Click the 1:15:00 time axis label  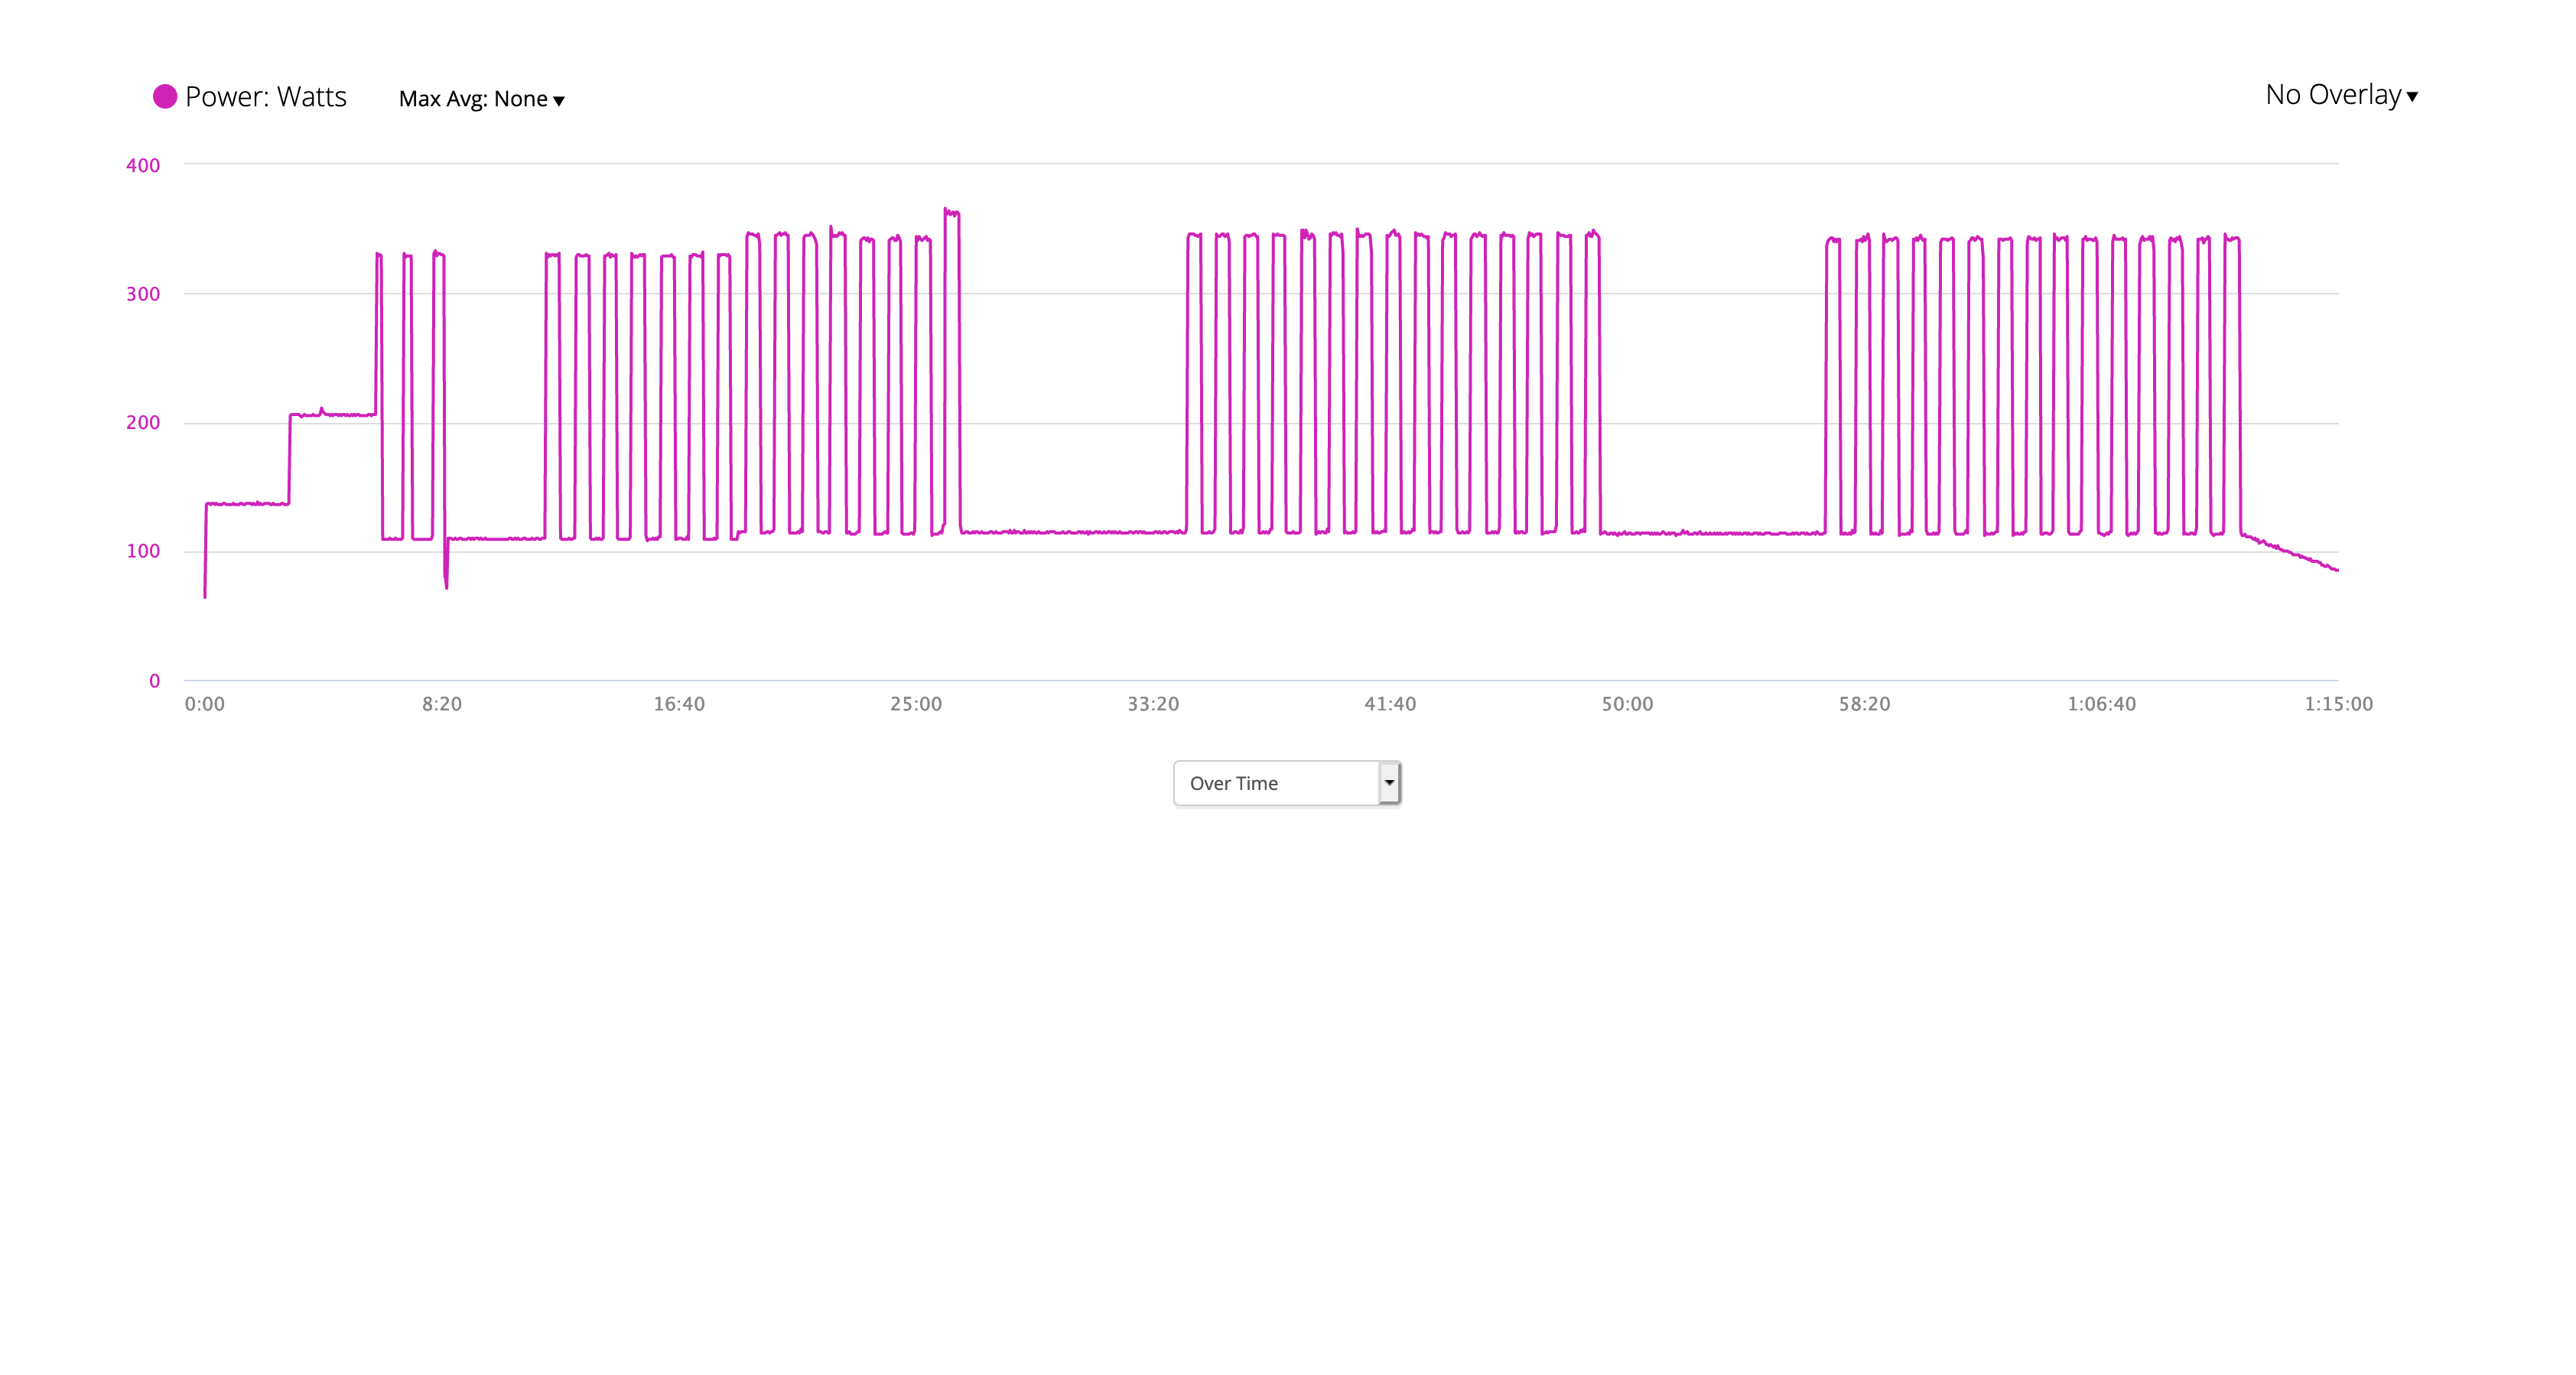point(2338,704)
